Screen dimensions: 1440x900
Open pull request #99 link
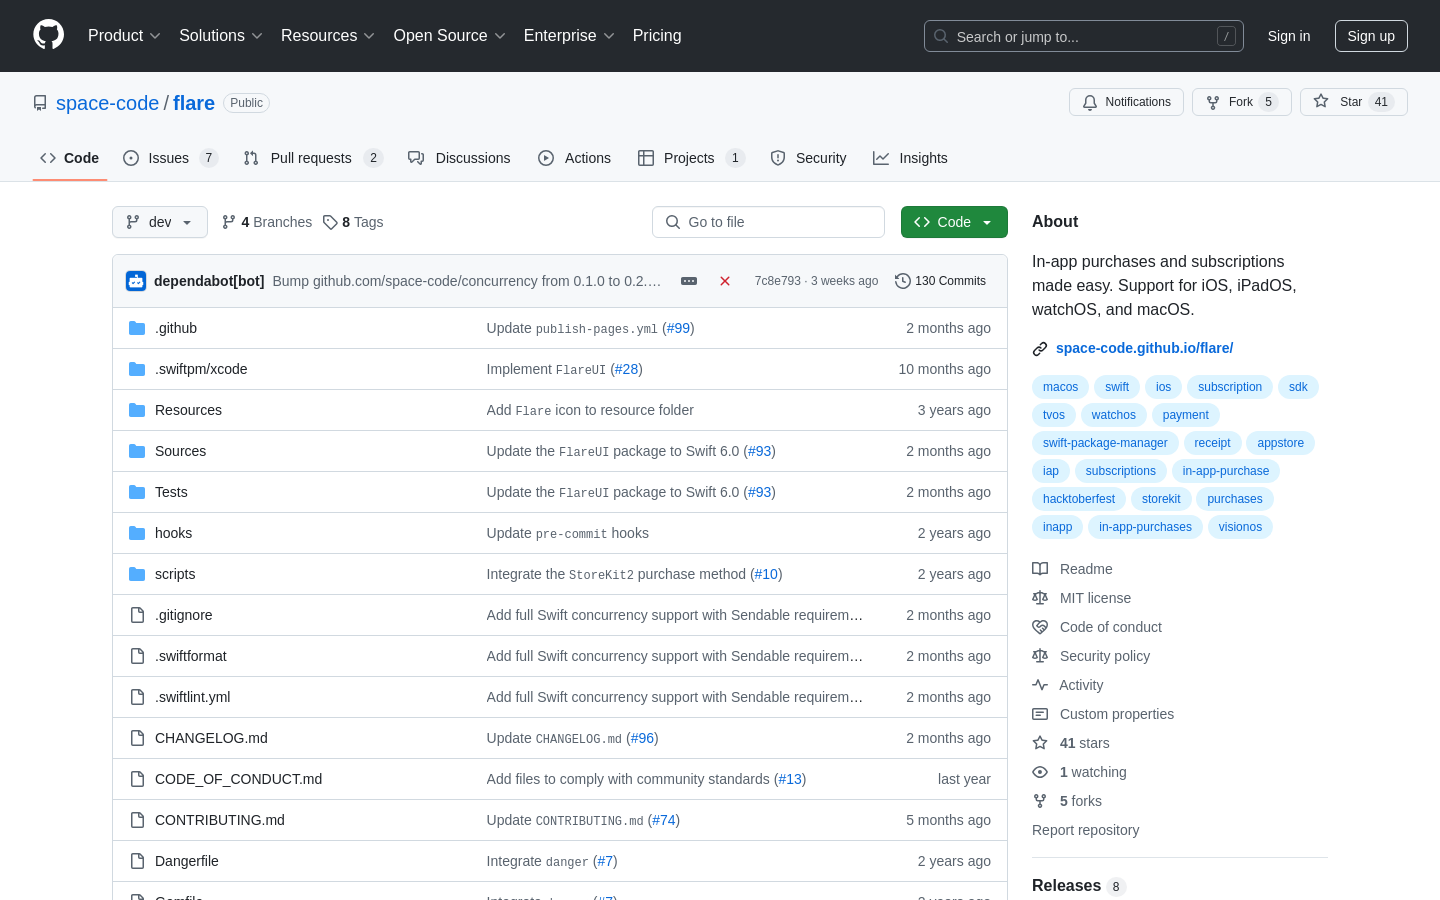point(679,328)
